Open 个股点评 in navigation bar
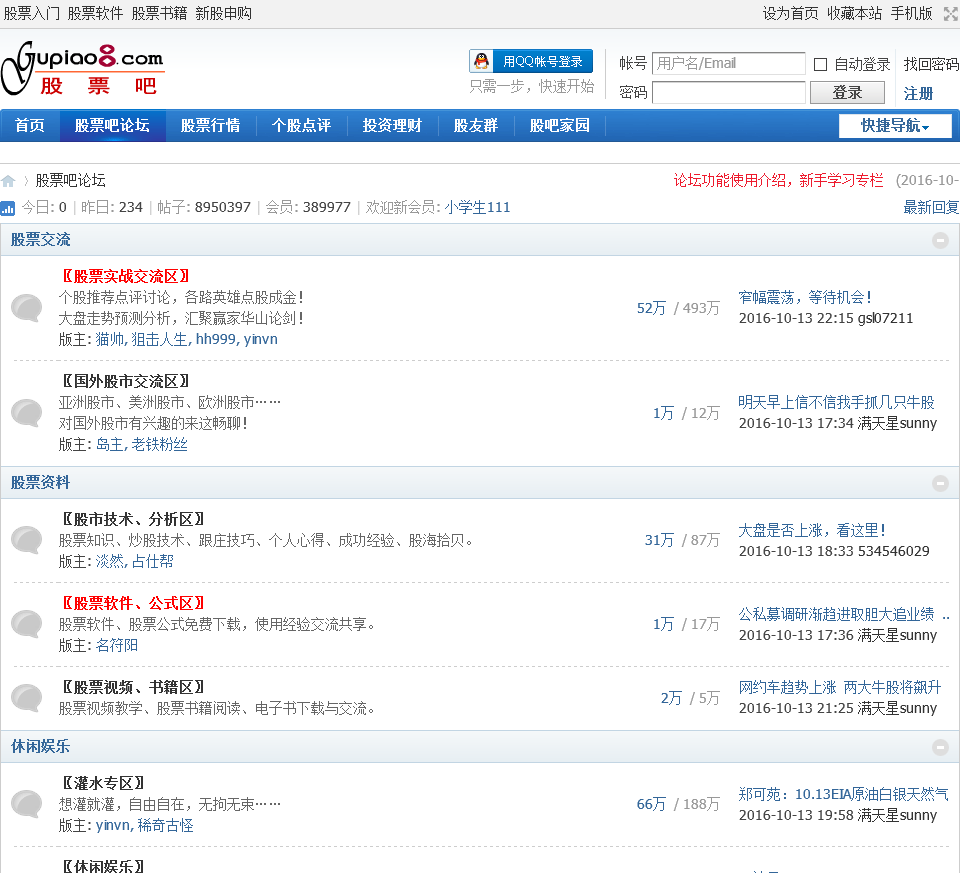 (x=301, y=126)
